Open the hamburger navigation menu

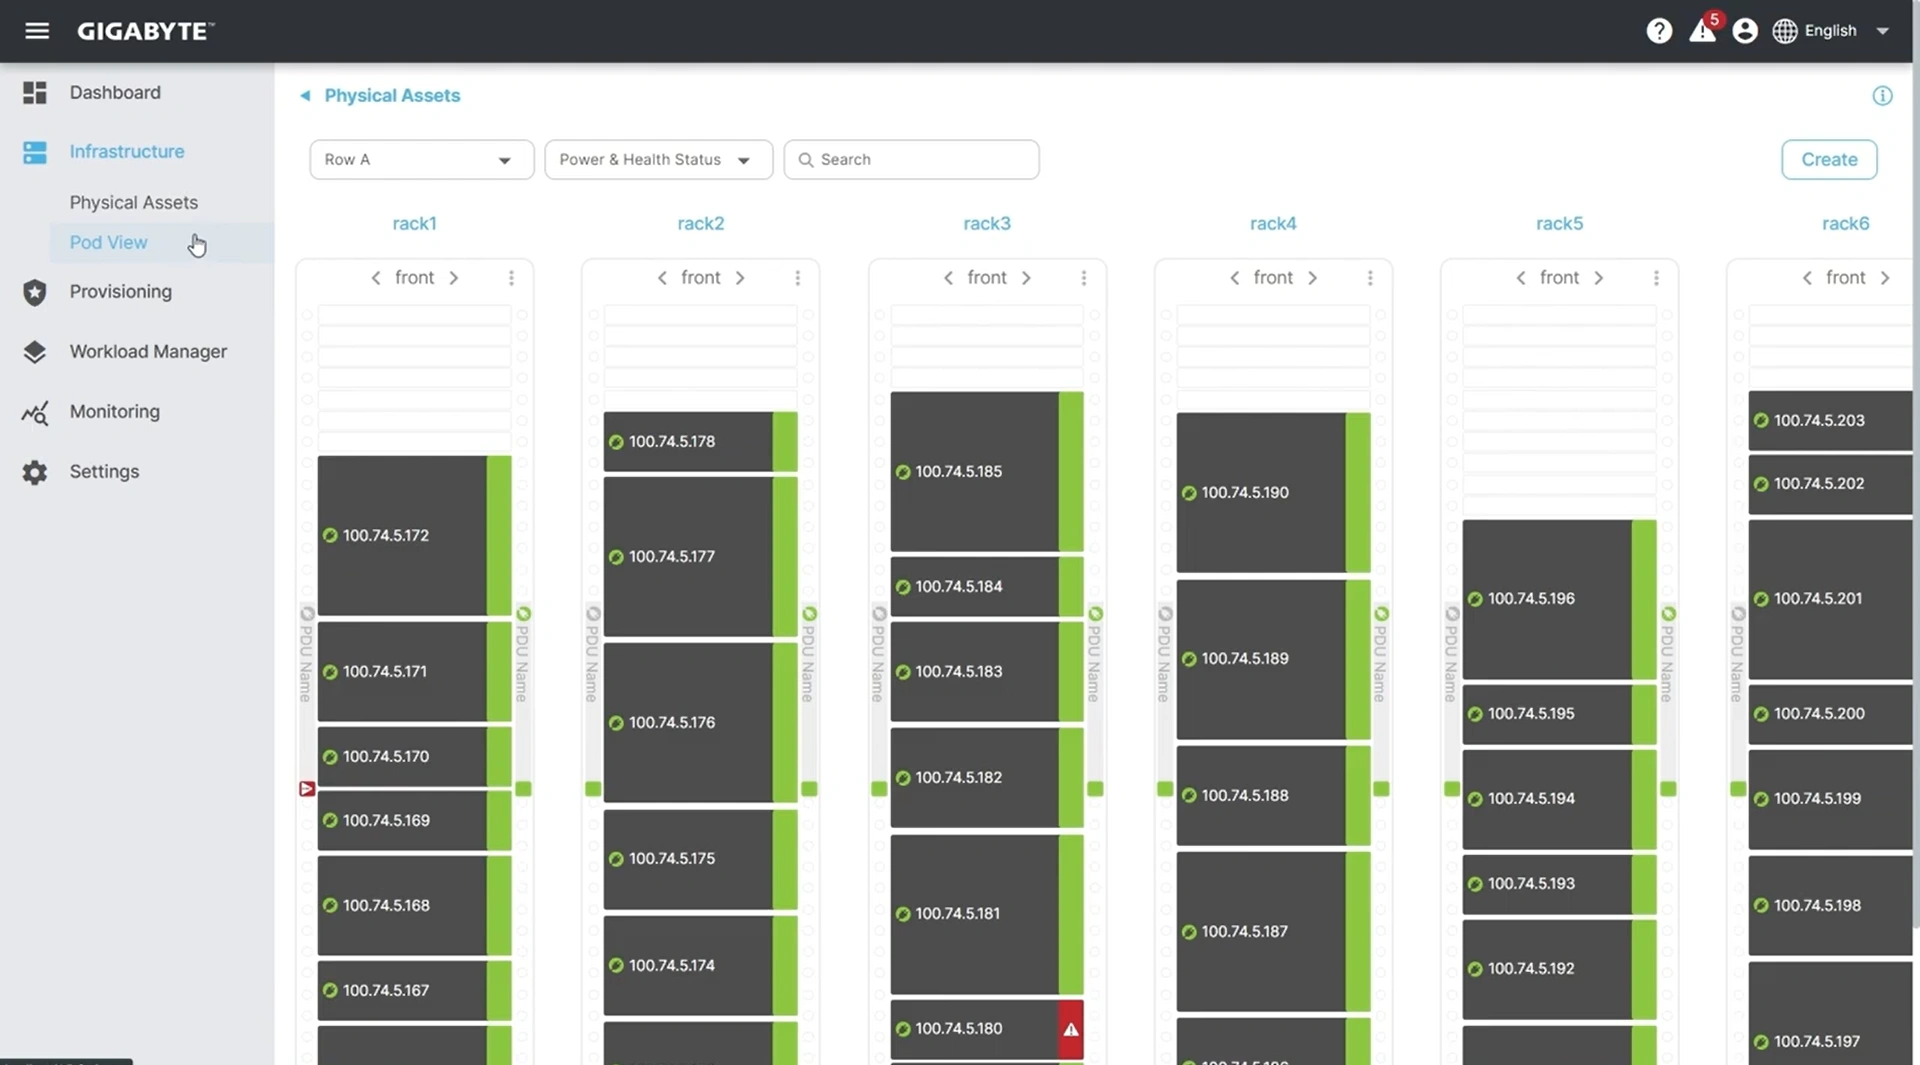tap(37, 31)
